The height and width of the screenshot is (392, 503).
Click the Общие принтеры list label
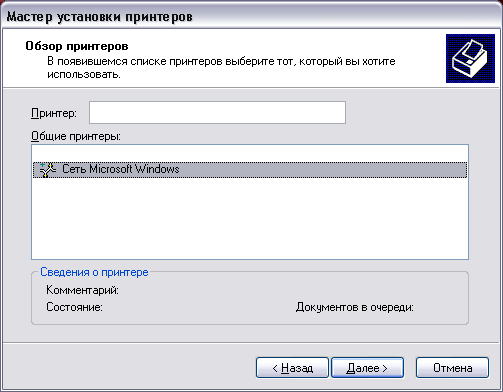point(76,136)
